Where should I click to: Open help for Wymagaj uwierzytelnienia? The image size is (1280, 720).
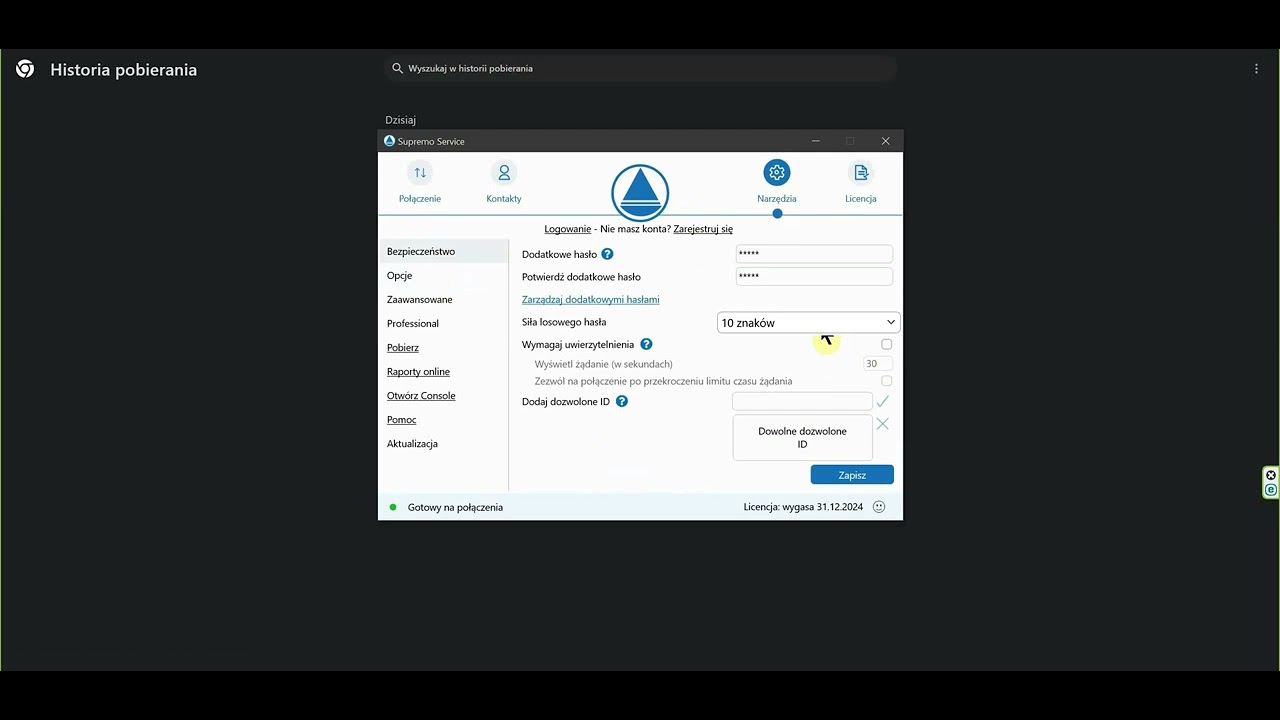point(646,344)
